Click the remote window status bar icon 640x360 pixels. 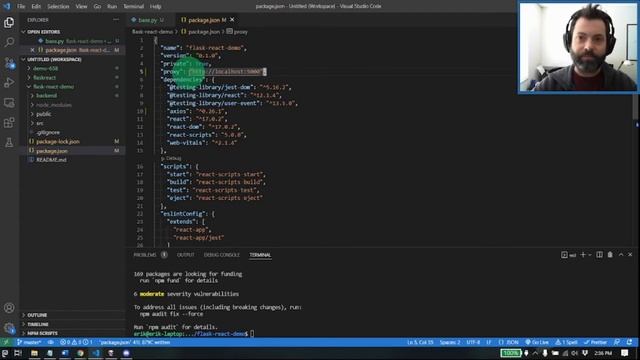tap(6, 342)
